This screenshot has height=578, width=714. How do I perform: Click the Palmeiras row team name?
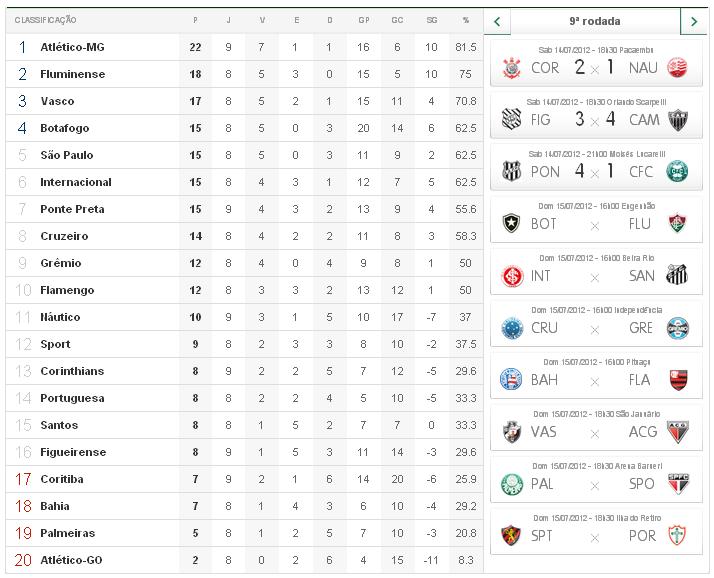point(67,533)
